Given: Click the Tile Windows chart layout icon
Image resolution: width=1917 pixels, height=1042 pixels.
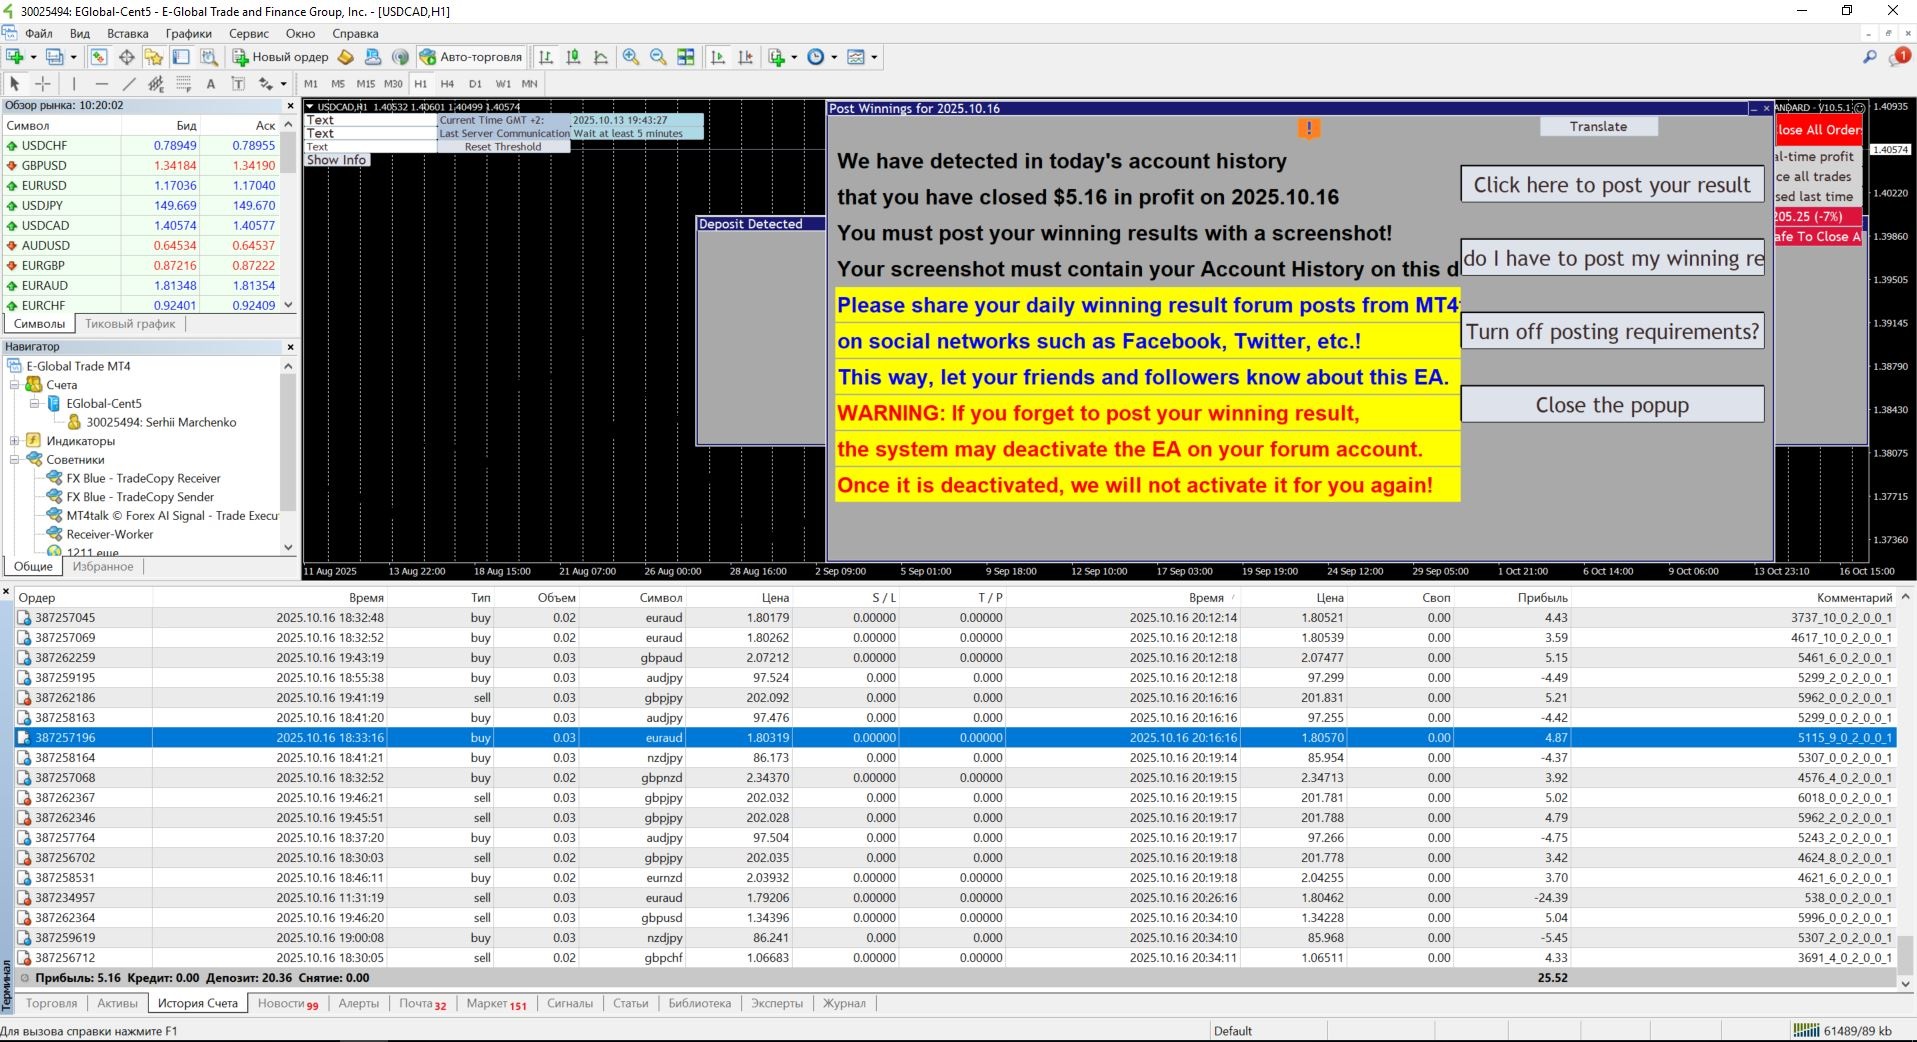Looking at the screenshot, I should coord(686,57).
